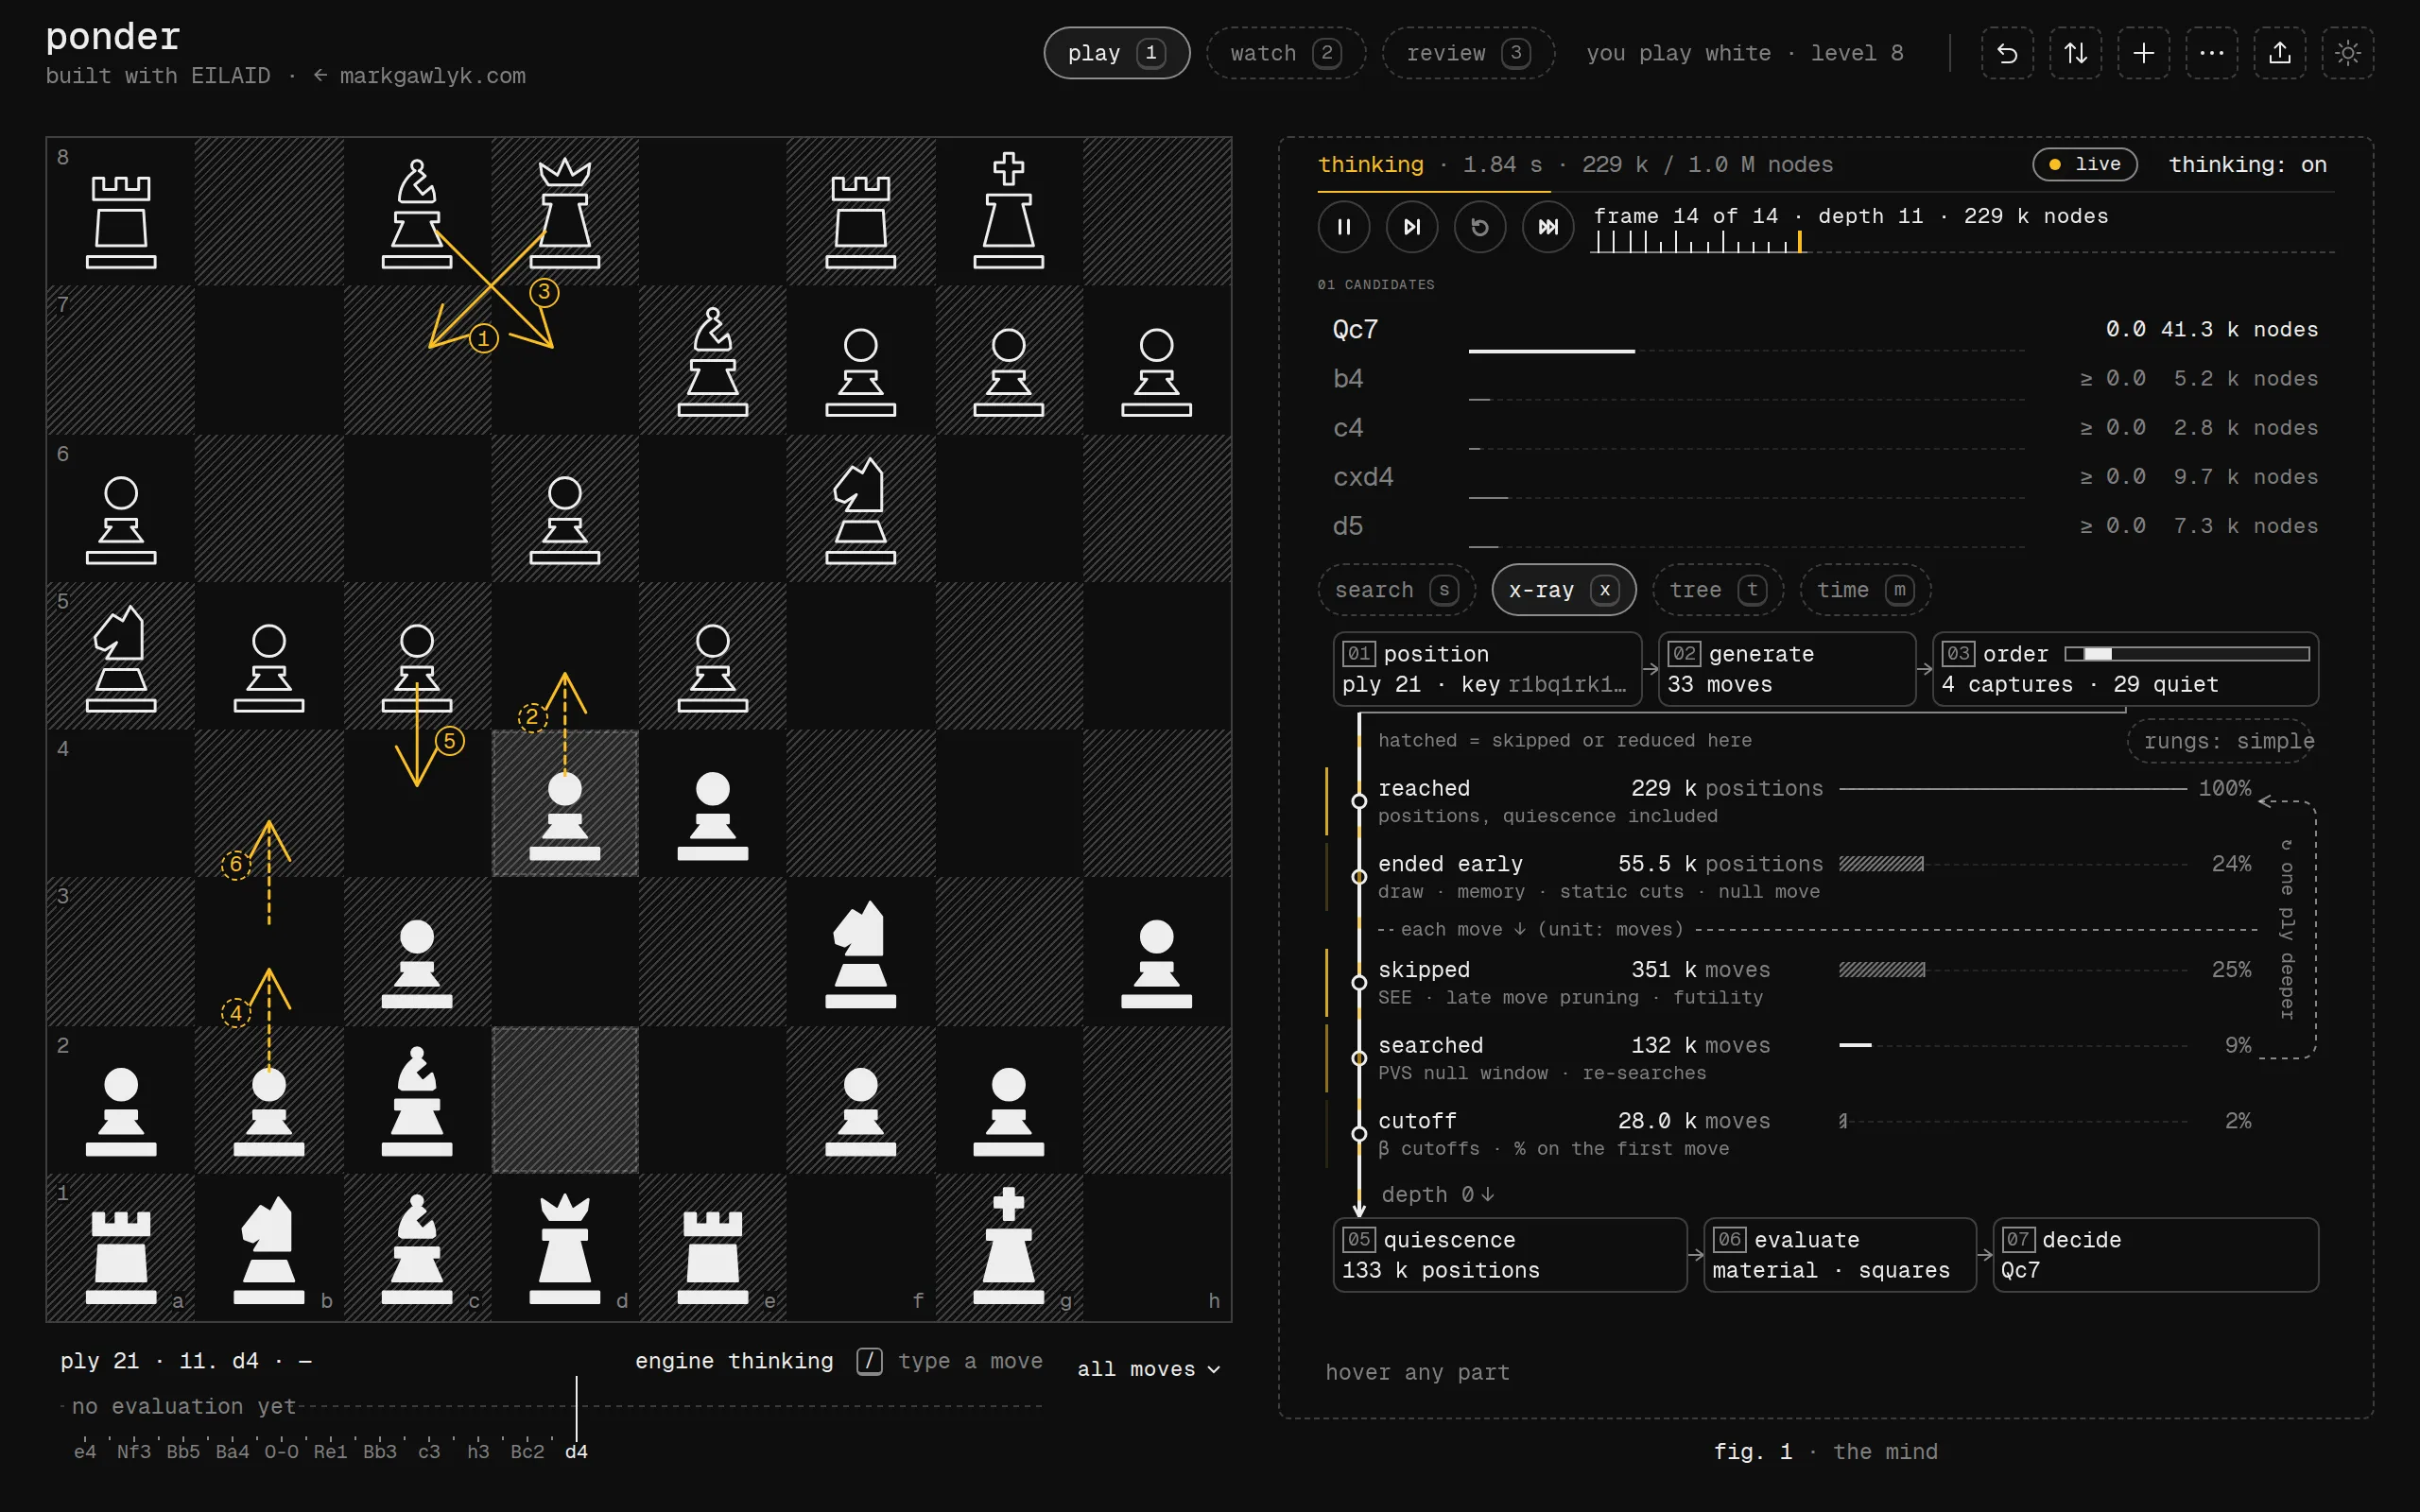The height and width of the screenshot is (1512, 2420).
Task: Open the 'all moves' dropdown
Action: [1149, 1369]
